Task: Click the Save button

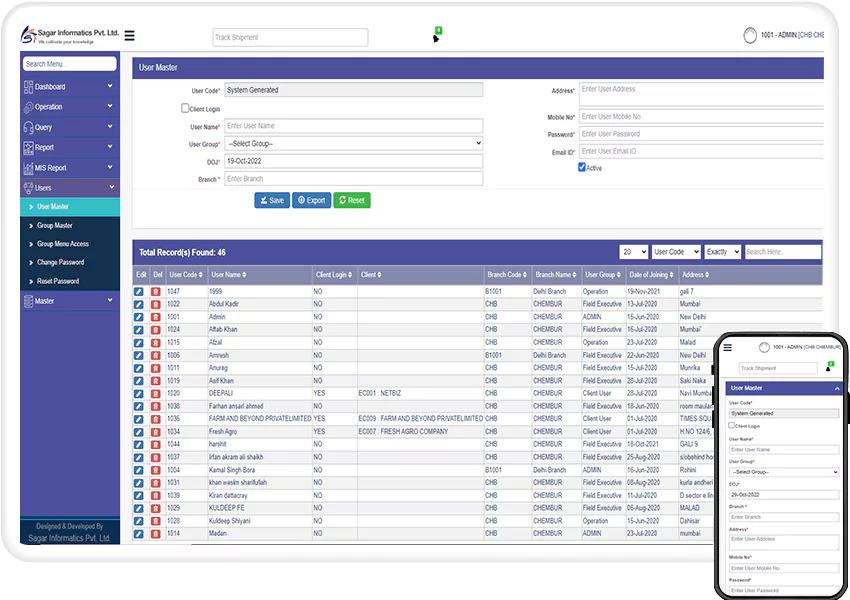Action: pyautogui.click(x=272, y=200)
